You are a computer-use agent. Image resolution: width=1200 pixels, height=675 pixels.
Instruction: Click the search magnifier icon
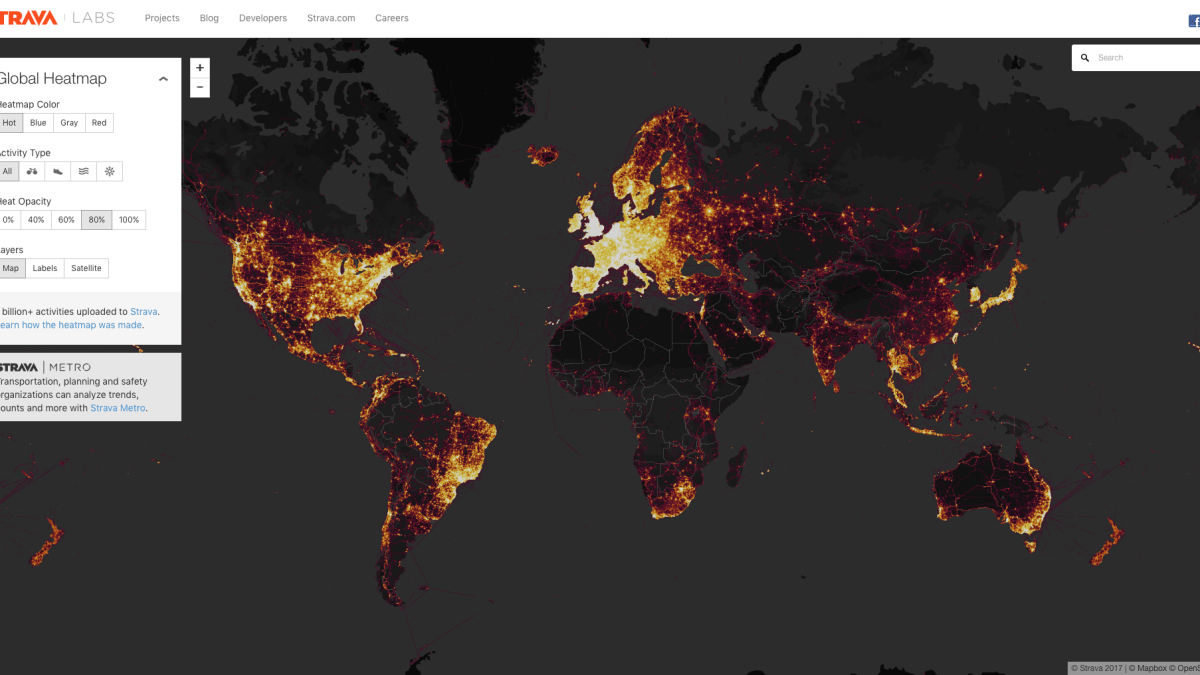pos(1085,58)
